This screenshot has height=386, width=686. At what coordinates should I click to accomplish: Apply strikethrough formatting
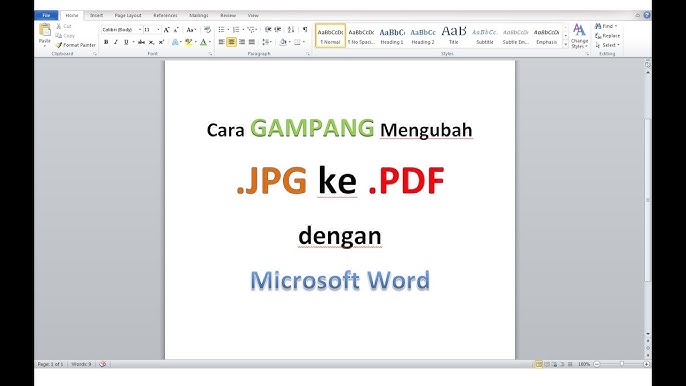pos(141,42)
